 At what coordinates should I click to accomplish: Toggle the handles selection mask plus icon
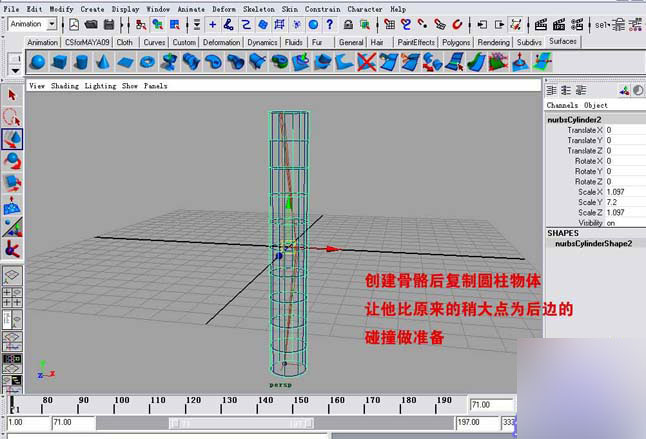point(213,25)
